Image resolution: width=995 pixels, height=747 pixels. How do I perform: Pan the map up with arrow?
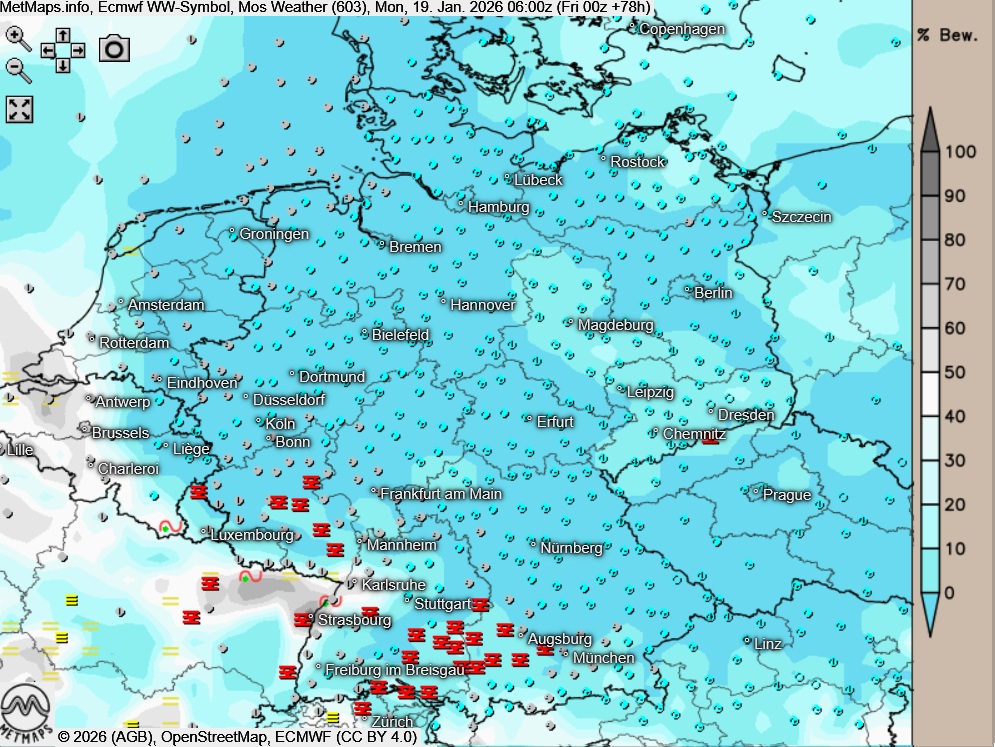(62, 35)
